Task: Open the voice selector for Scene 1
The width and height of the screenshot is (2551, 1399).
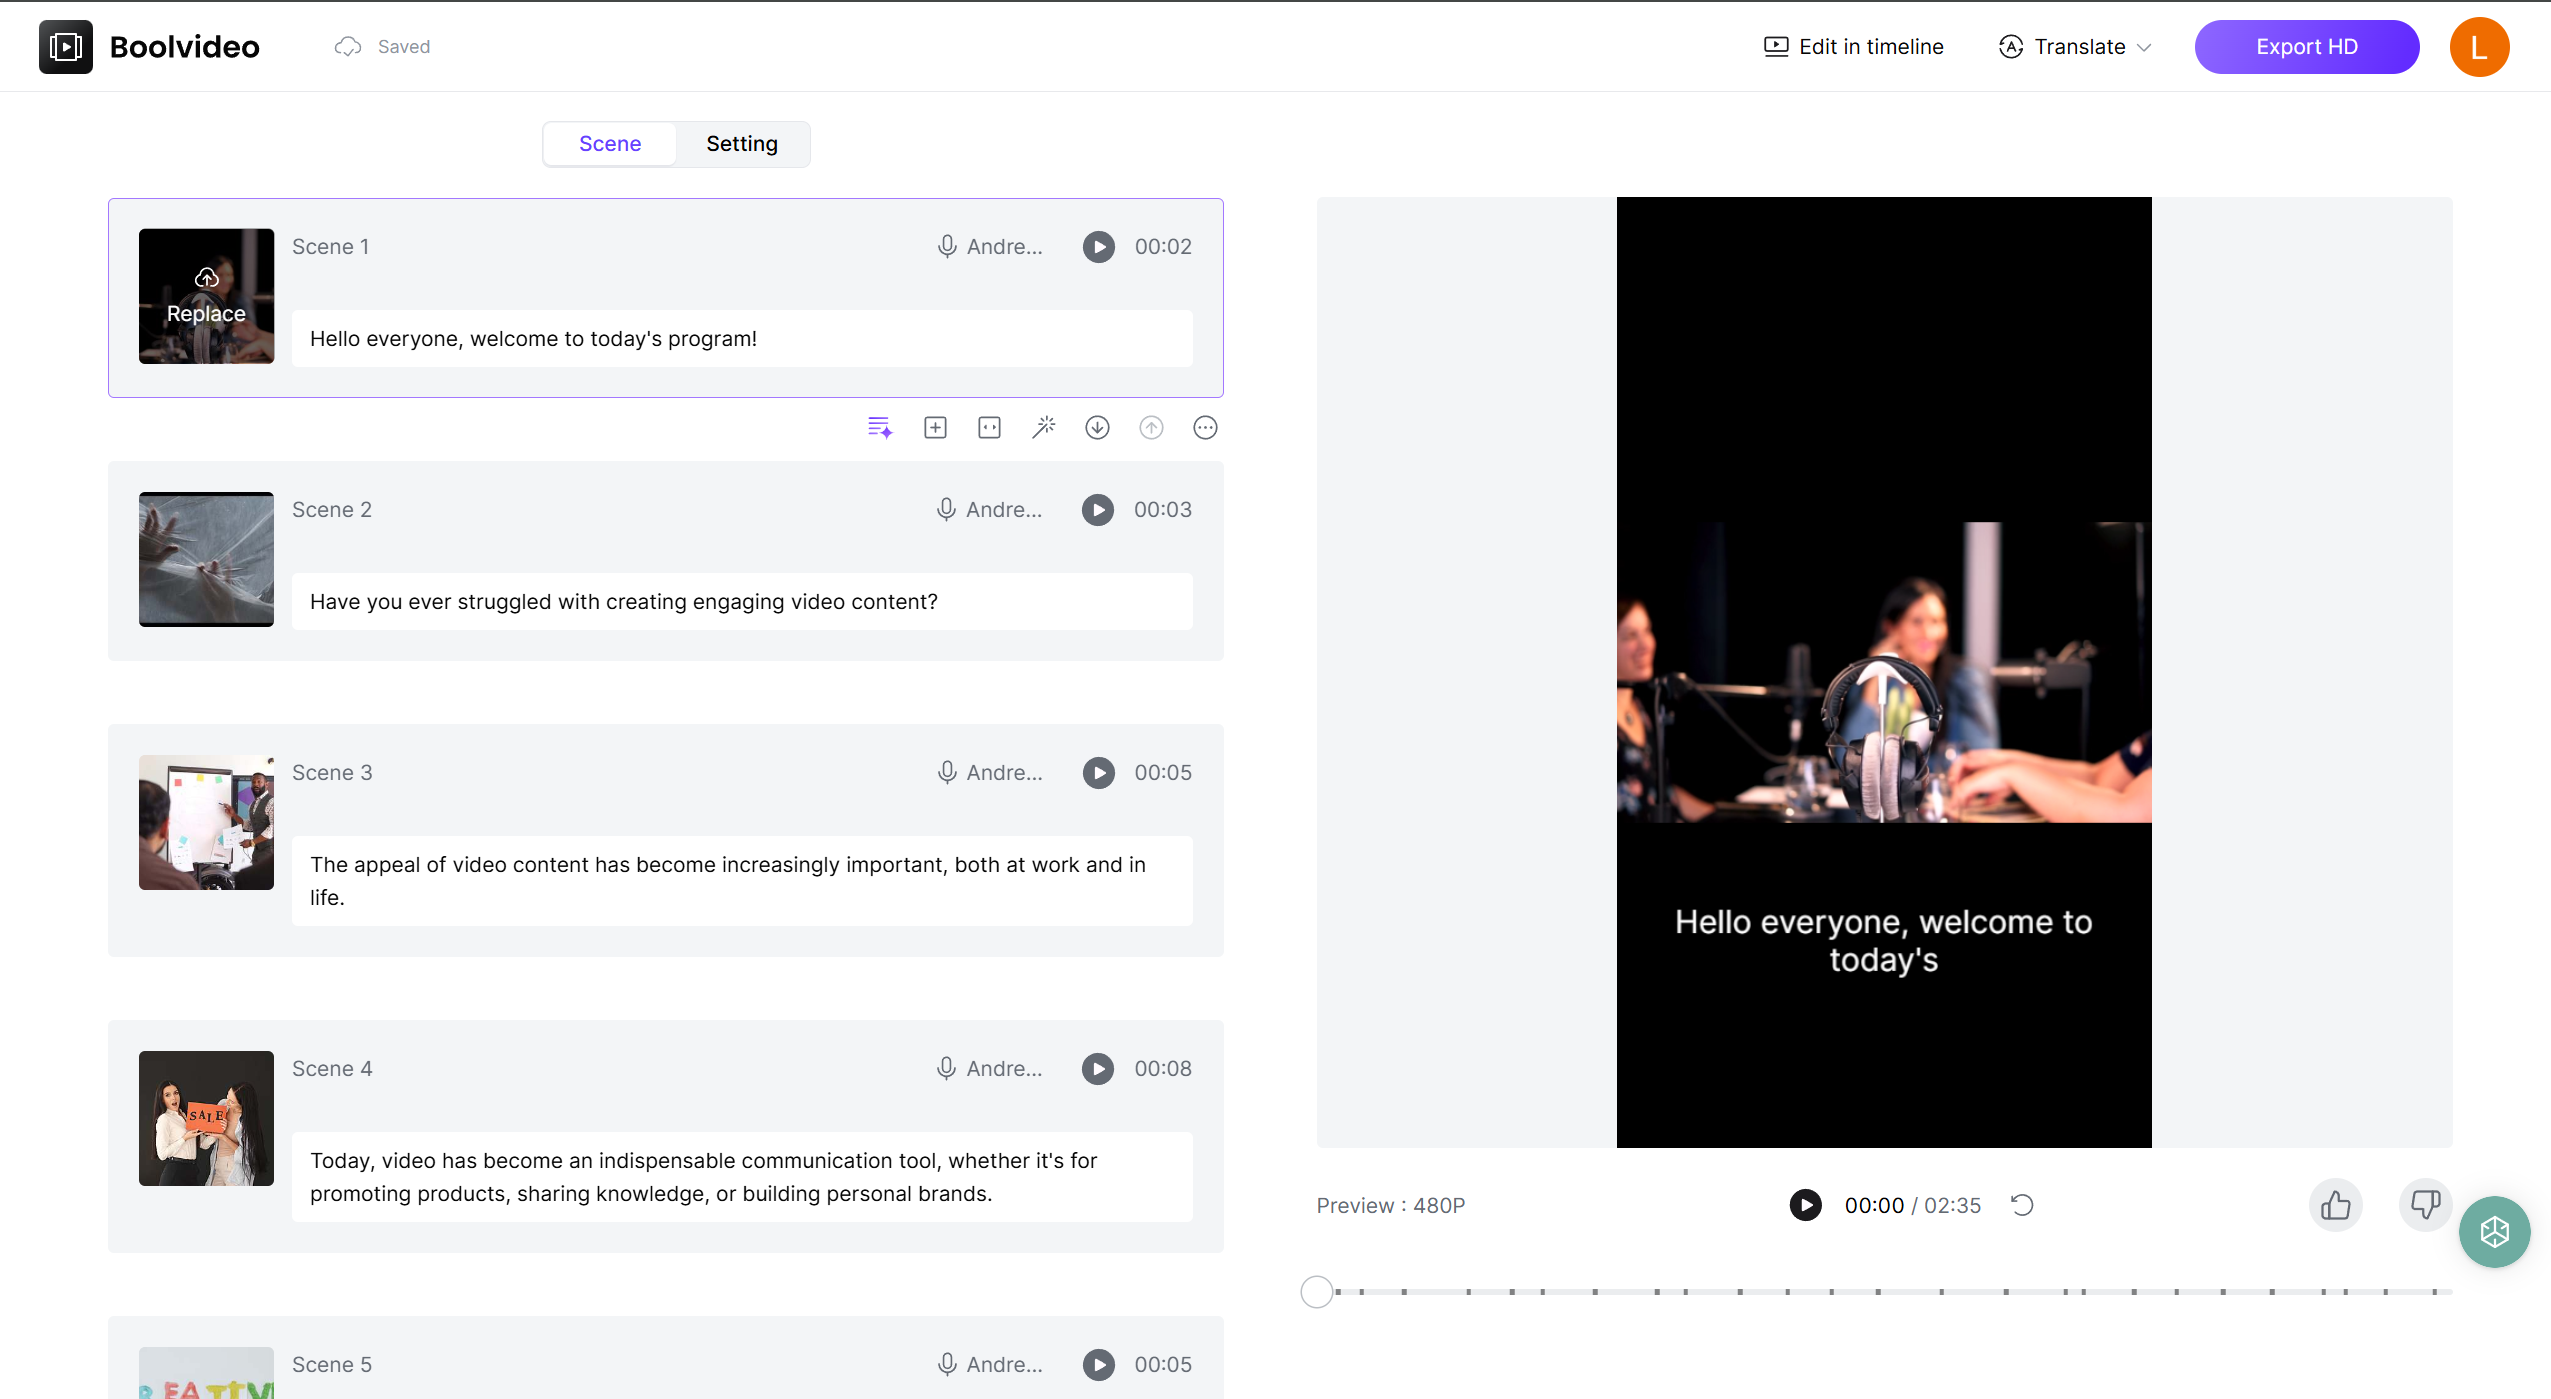Action: pos(990,247)
